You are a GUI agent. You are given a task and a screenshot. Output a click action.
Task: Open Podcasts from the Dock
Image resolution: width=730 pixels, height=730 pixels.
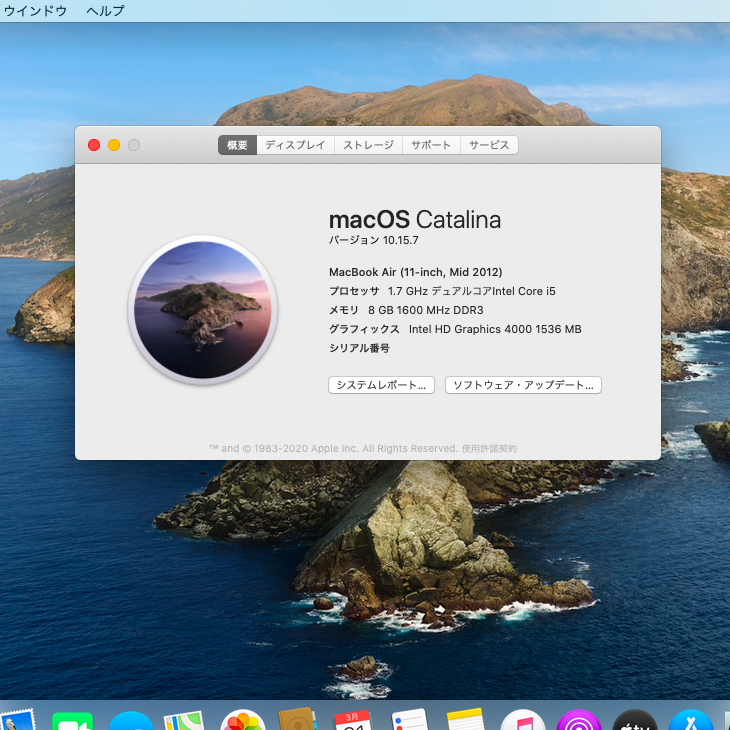pyautogui.click(x=579, y=720)
